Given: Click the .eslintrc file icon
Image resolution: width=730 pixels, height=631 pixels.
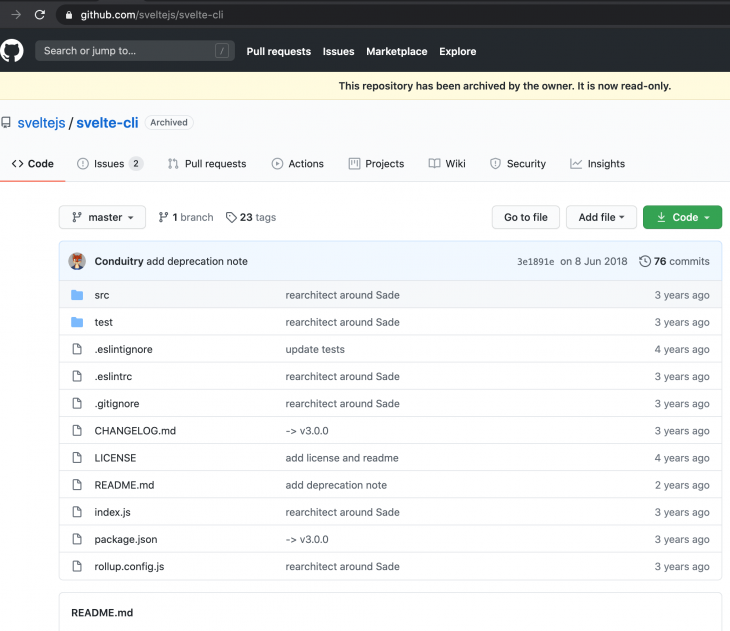Looking at the screenshot, I should coord(77,376).
